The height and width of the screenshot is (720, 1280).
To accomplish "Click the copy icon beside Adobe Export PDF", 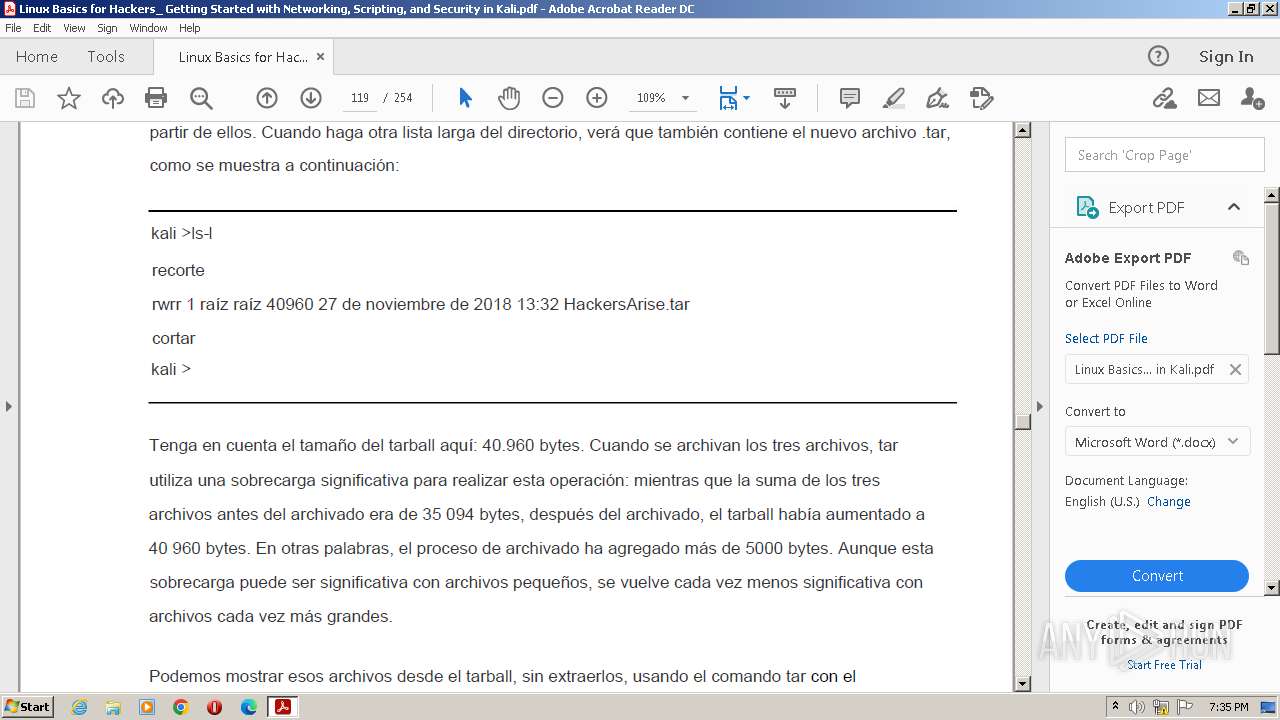I will click(1241, 258).
